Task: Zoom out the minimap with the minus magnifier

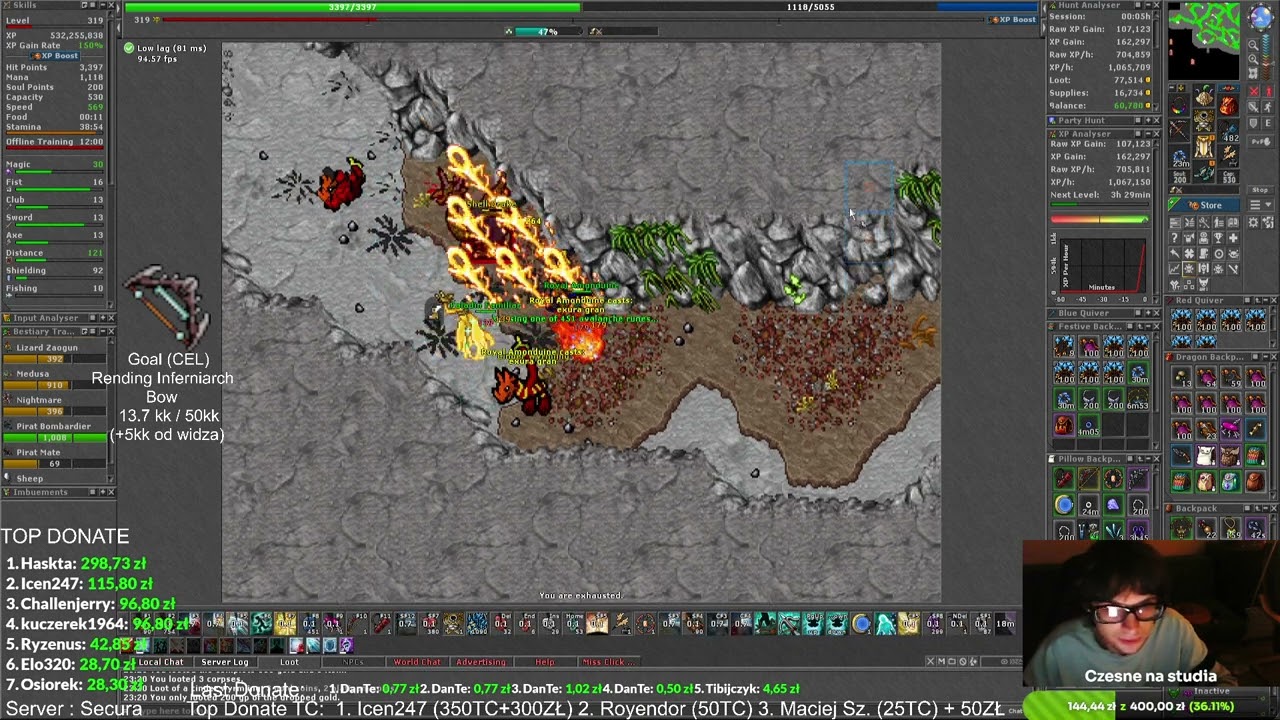Action: coord(1253,45)
